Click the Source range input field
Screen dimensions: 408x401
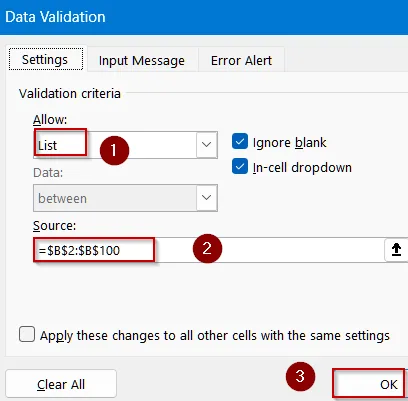(209, 250)
